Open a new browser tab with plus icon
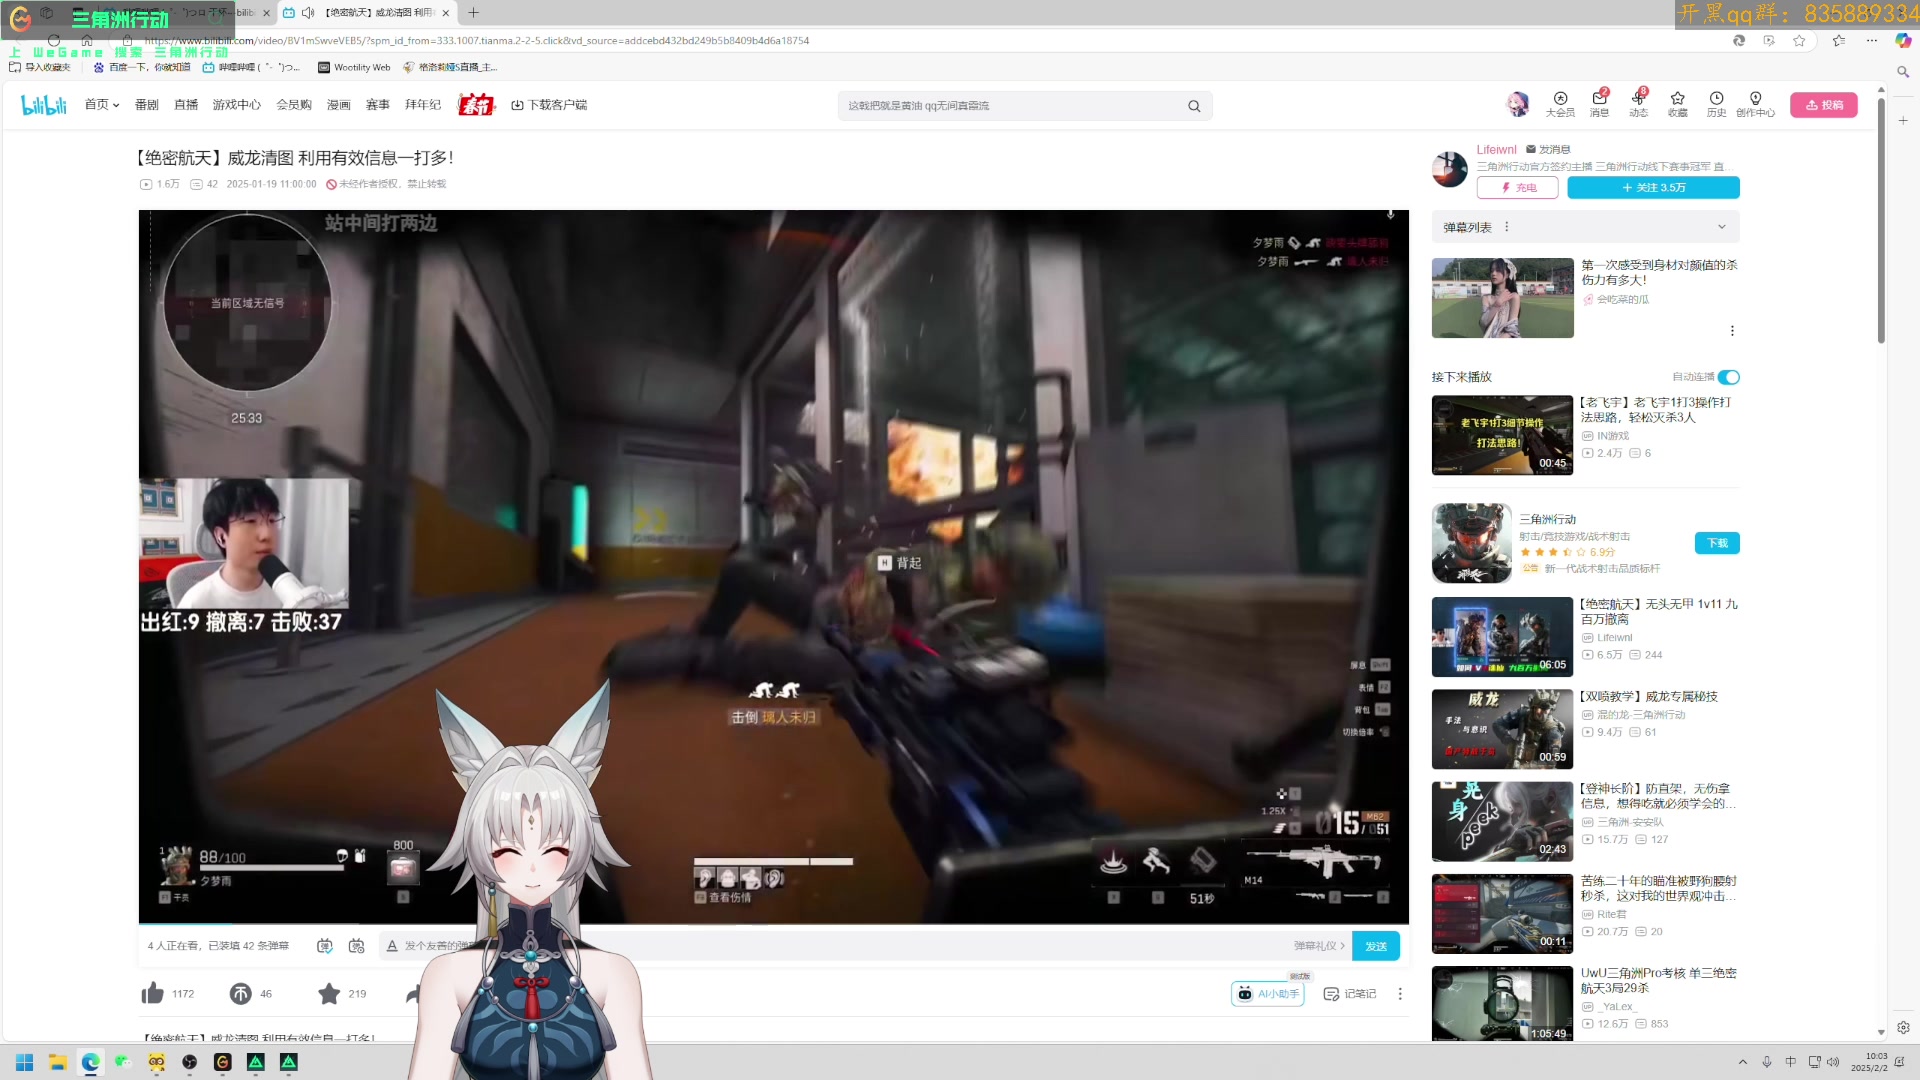The image size is (1920, 1080). [x=473, y=13]
